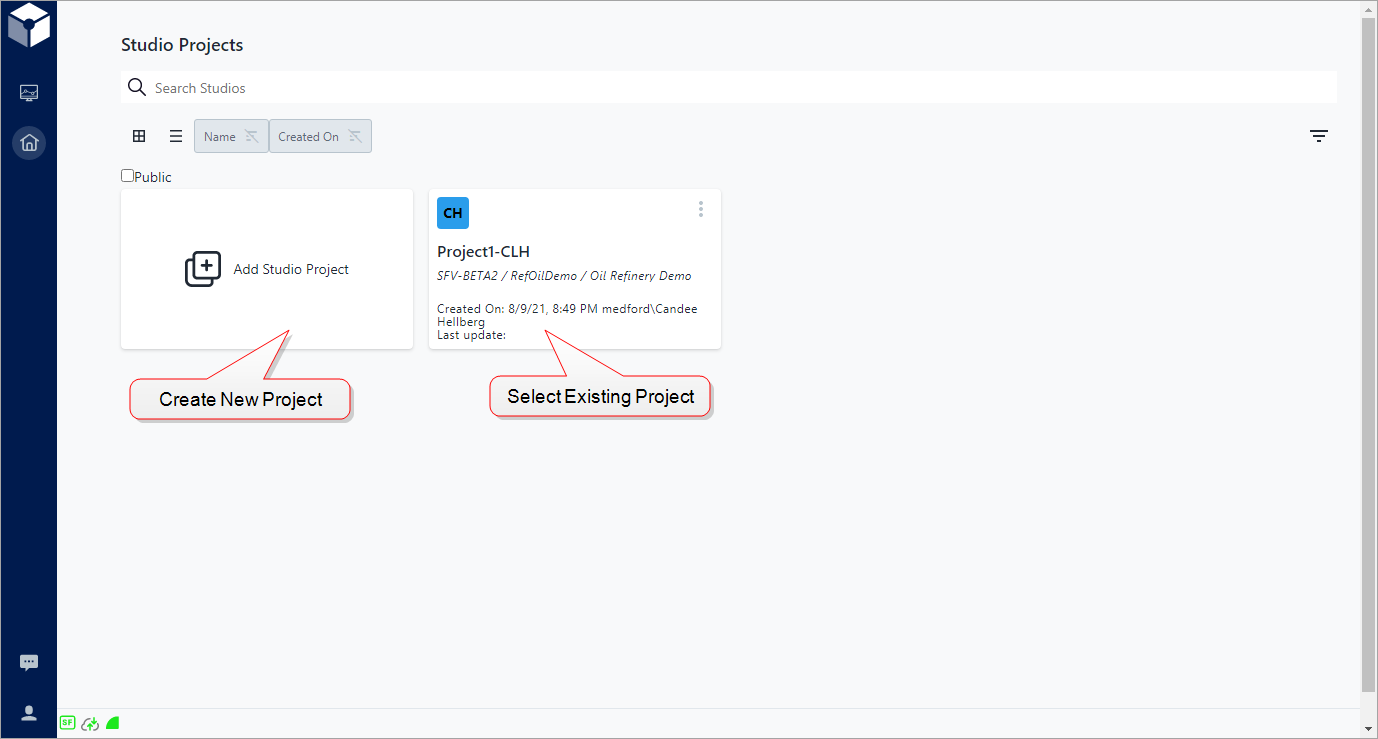Click the CH avatar badge on Project1-CLH
Screen dimensions: 1378x739
tap(452, 212)
